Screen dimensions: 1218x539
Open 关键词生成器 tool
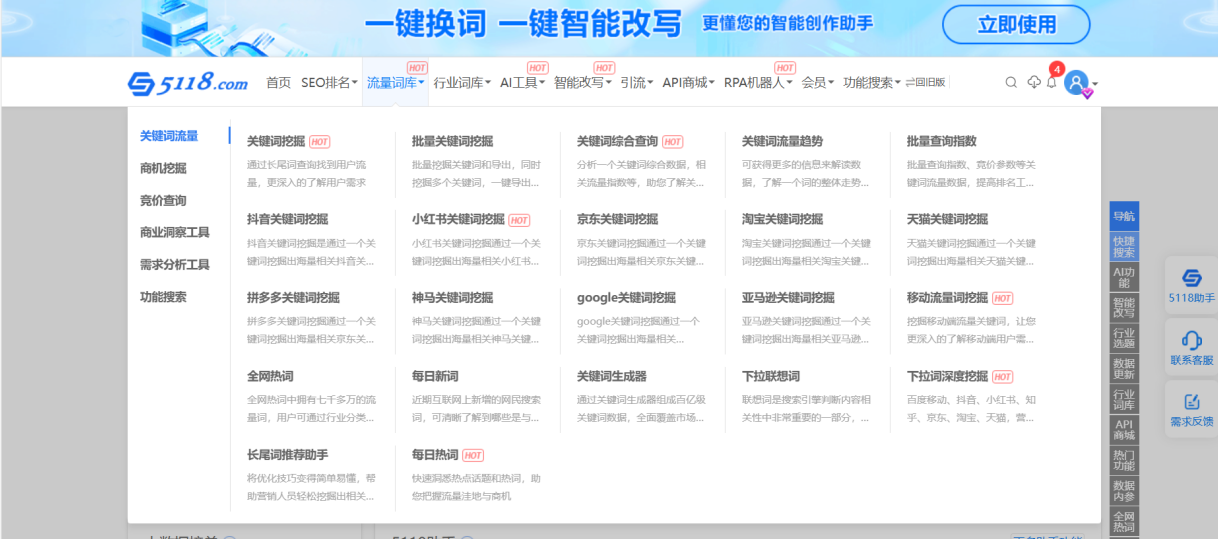pyautogui.click(x=611, y=376)
